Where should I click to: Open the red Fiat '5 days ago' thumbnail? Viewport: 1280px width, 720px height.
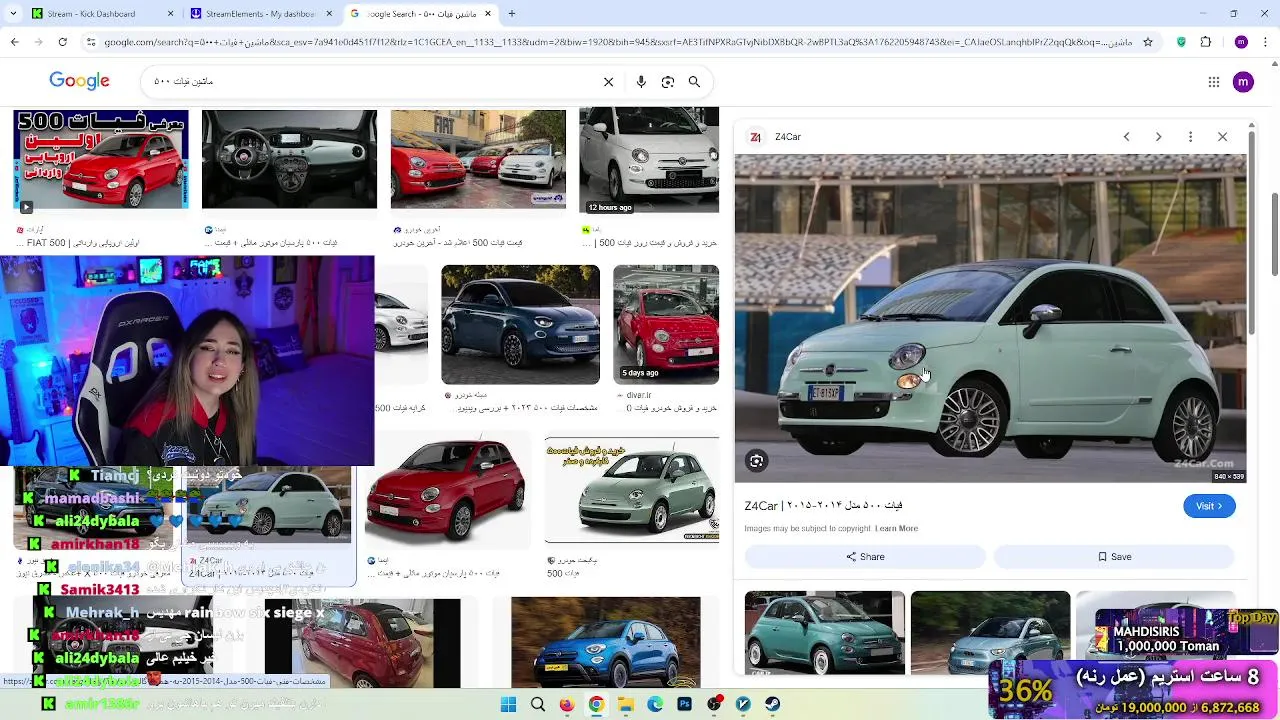(x=666, y=324)
